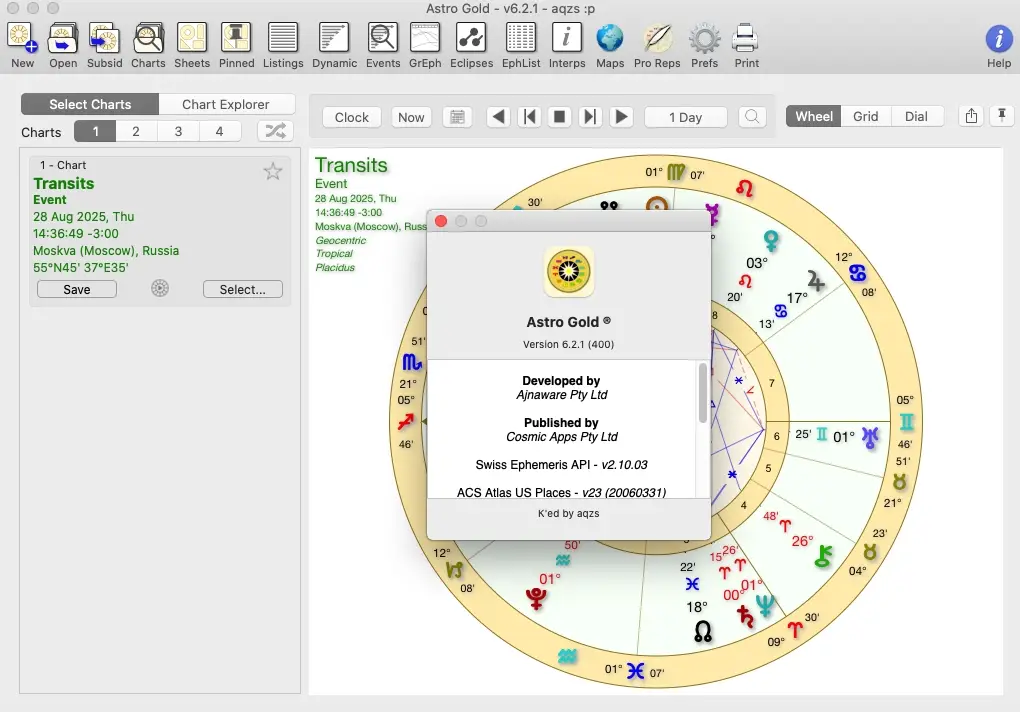The width and height of the screenshot is (1020, 712).
Task: Play animation backward
Action: tap(498, 117)
